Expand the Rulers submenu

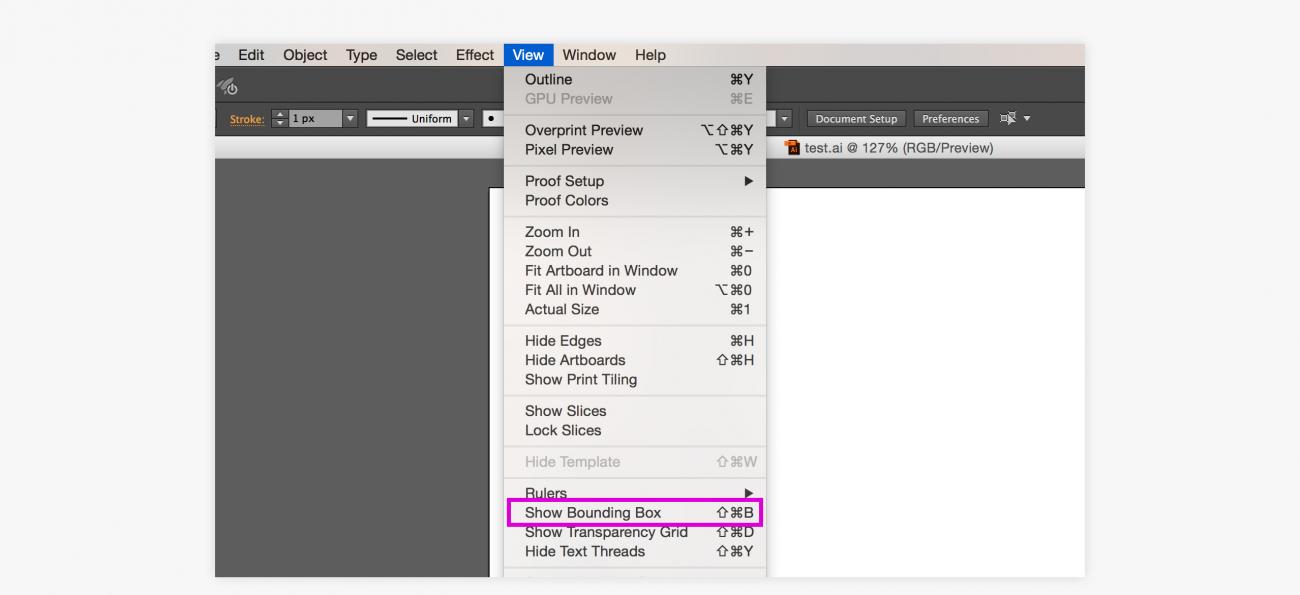point(635,493)
